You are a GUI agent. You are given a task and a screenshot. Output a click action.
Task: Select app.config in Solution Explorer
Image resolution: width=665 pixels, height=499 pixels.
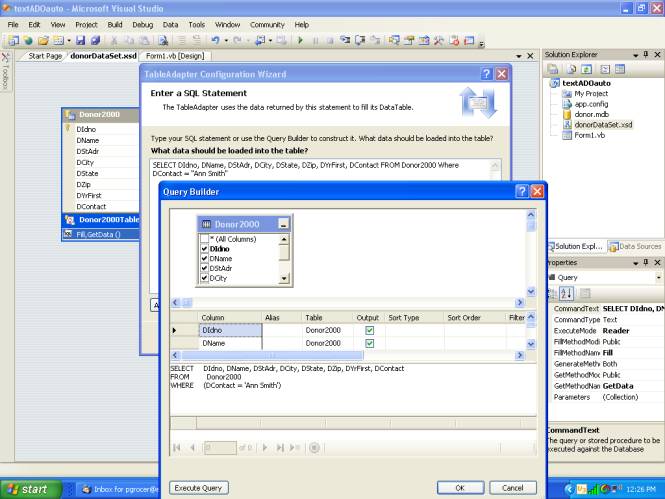[591, 104]
